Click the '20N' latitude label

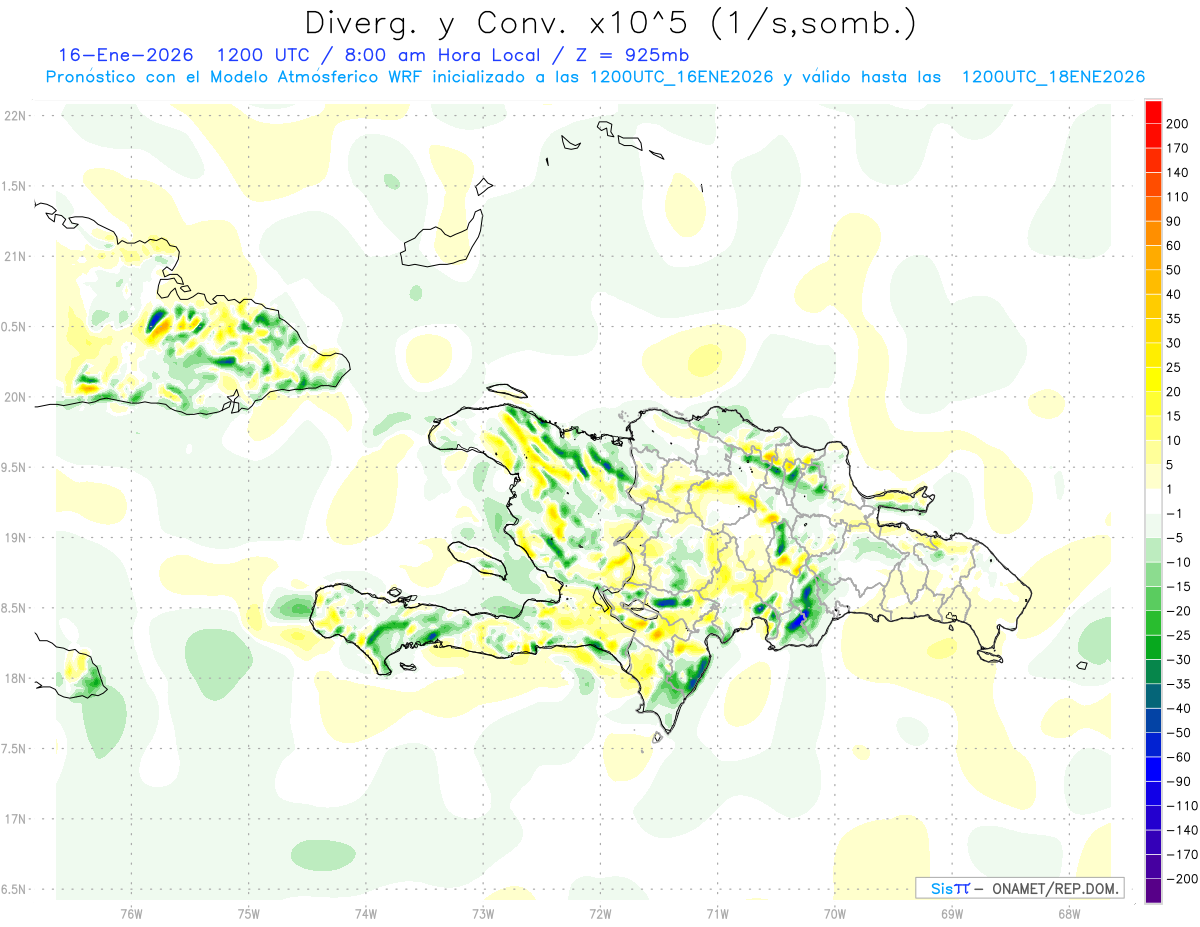pyautogui.click(x=15, y=397)
